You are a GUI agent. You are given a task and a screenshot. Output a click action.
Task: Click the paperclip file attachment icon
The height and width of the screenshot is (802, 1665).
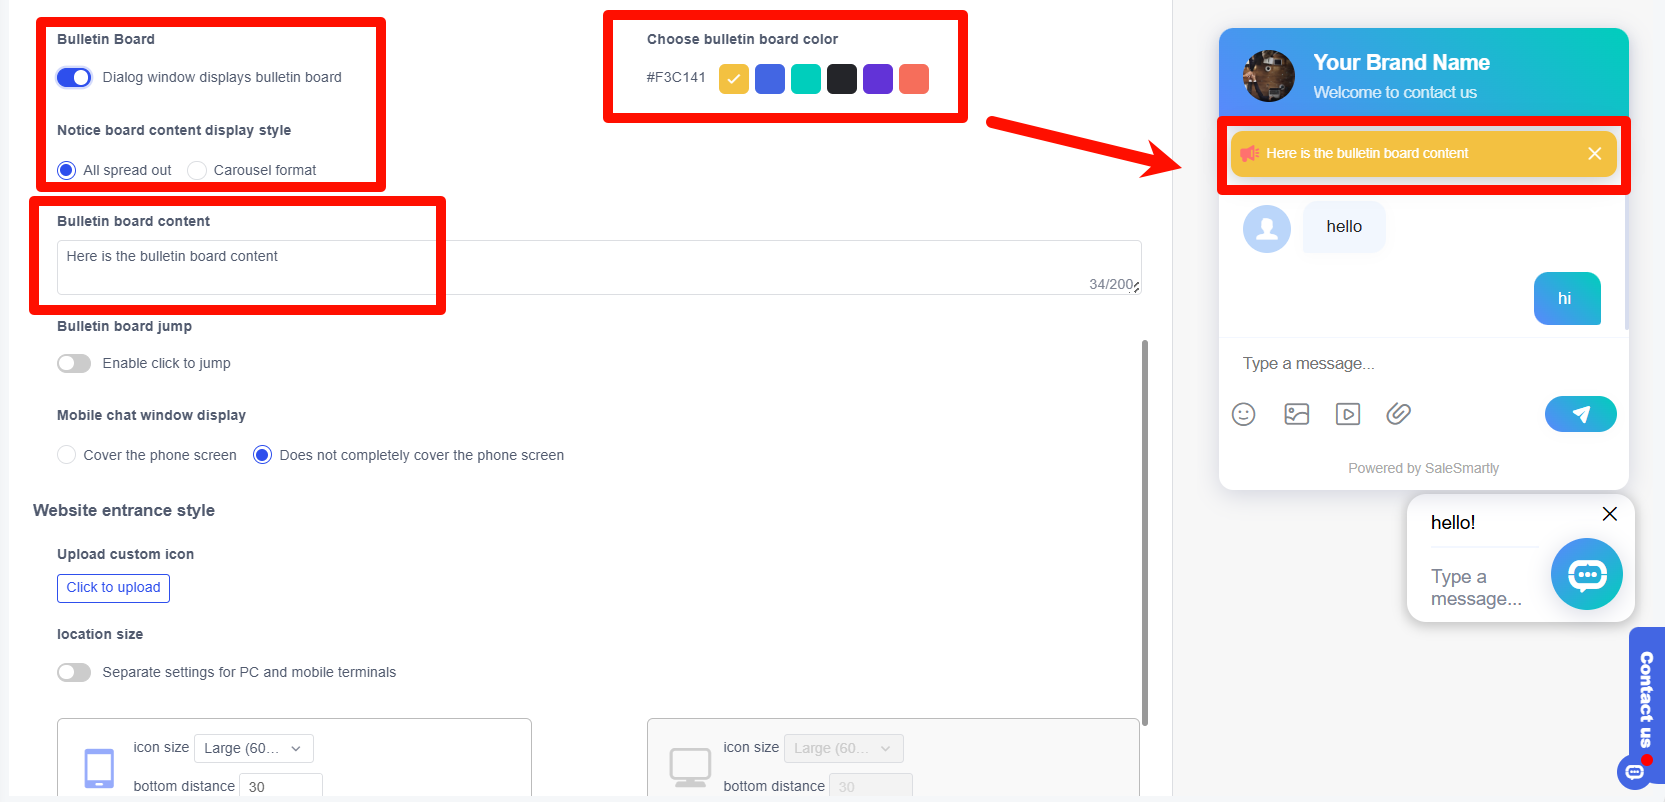1399,414
